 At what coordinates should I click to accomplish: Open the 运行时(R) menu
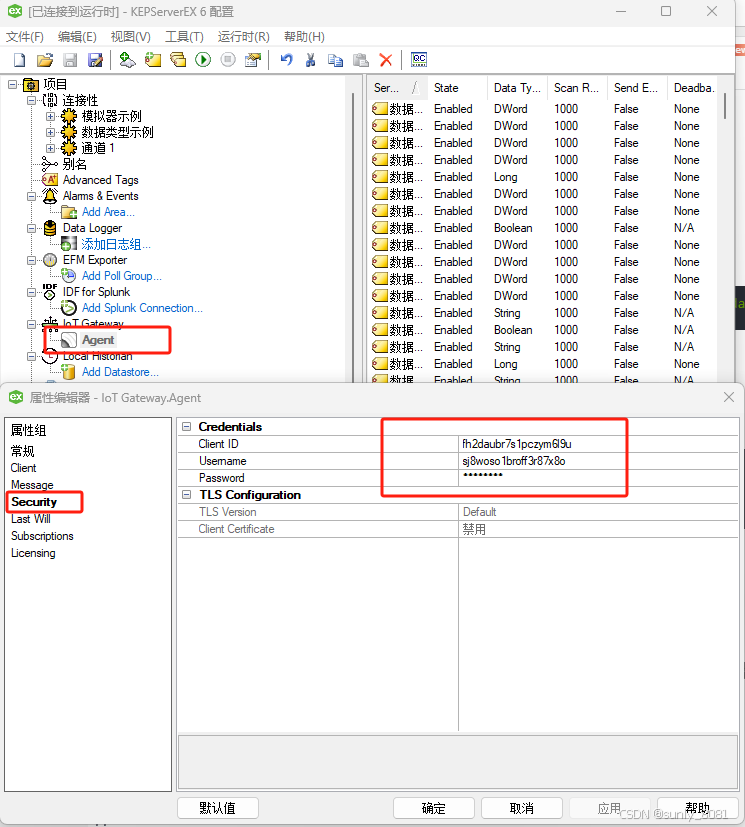[x=243, y=36]
